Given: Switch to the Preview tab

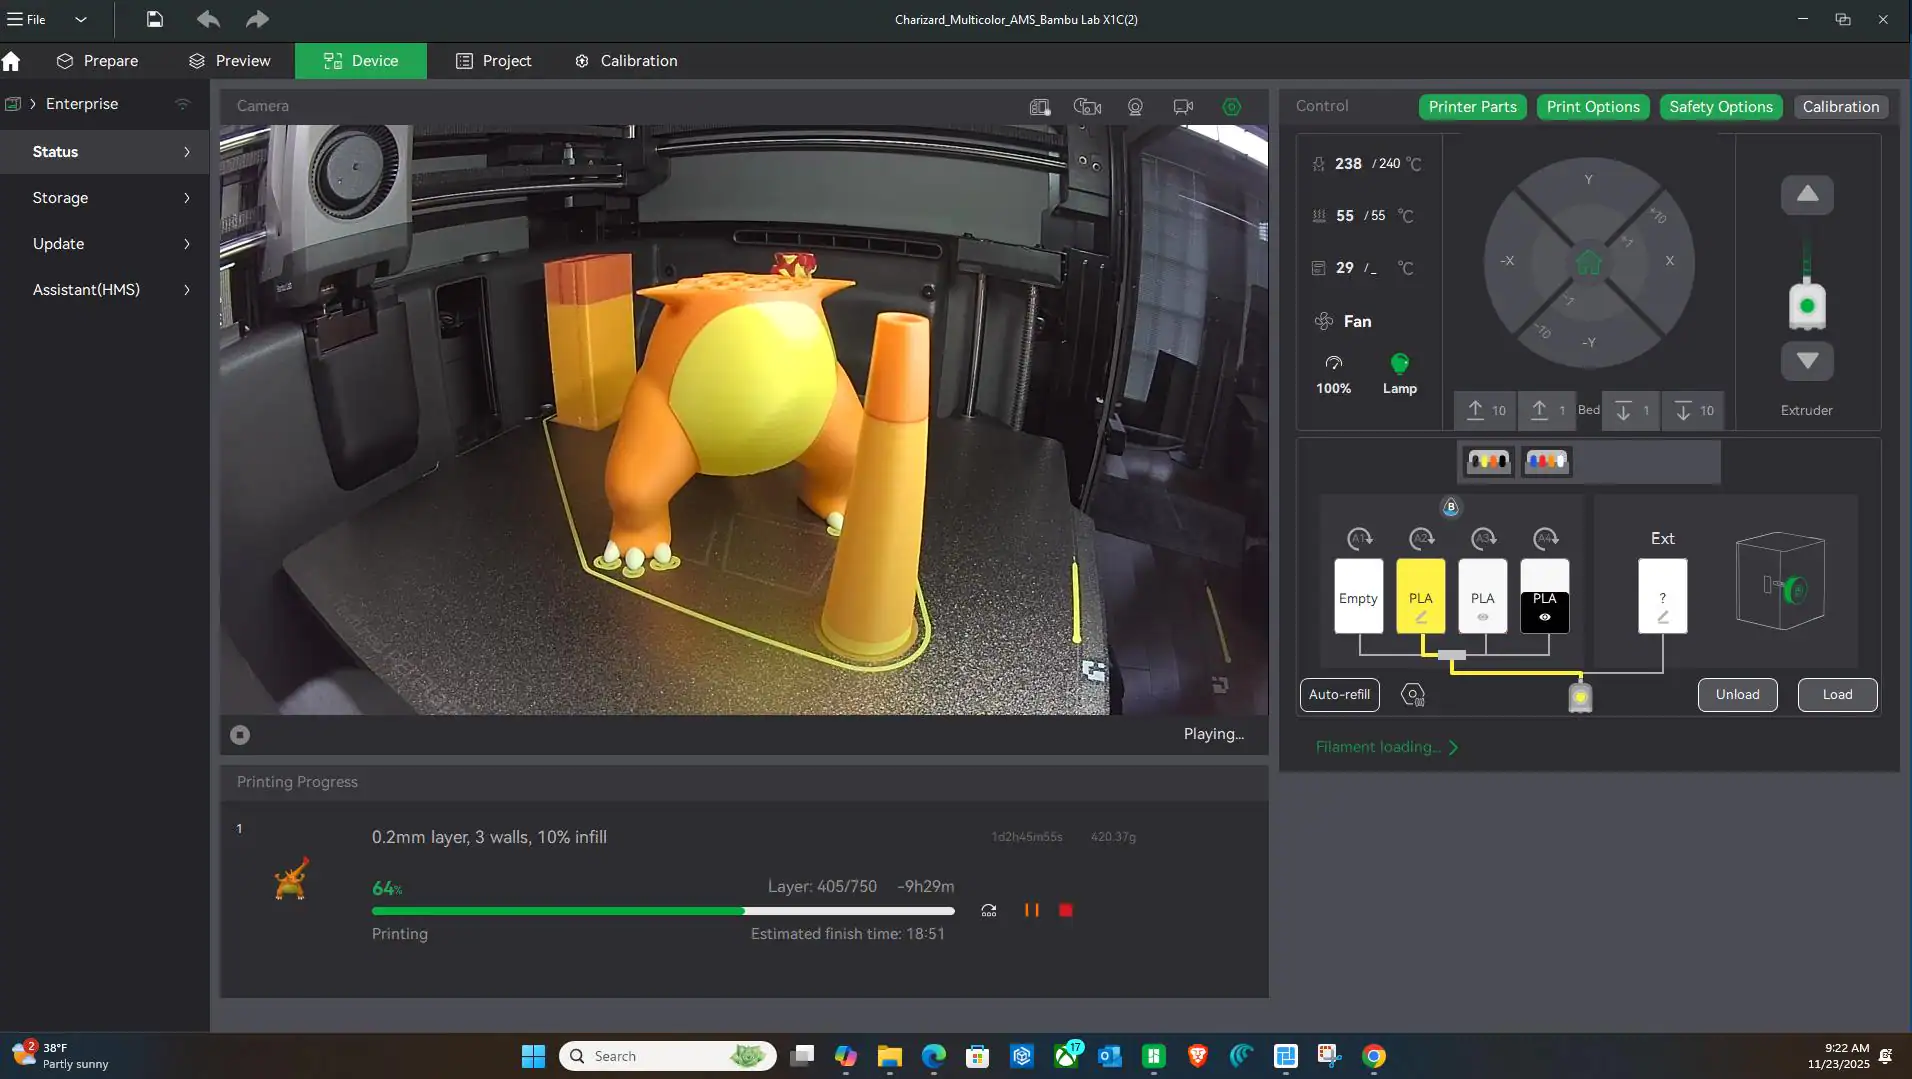Looking at the screenshot, I should [229, 61].
